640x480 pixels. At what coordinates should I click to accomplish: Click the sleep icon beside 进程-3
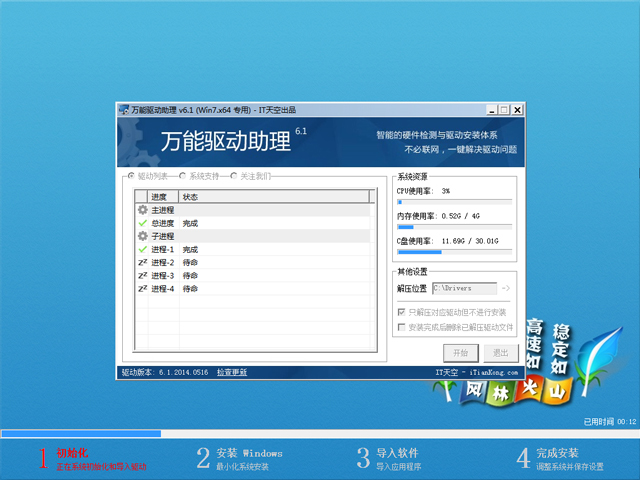coord(142,275)
